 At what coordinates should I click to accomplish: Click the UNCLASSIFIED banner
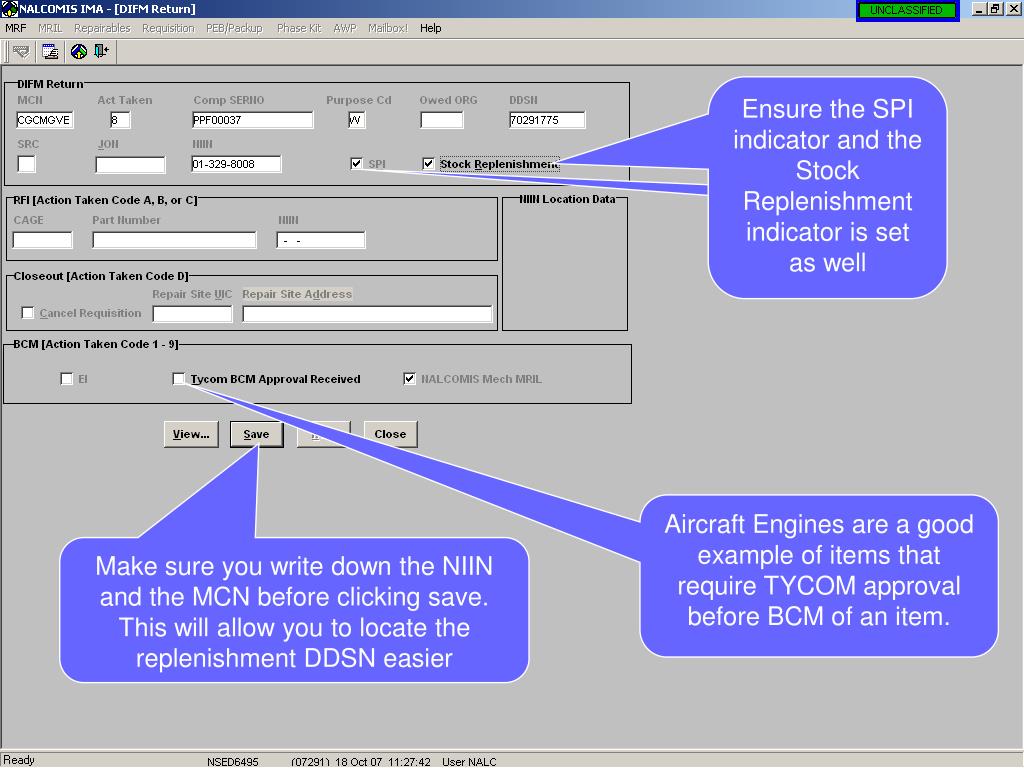pos(907,10)
